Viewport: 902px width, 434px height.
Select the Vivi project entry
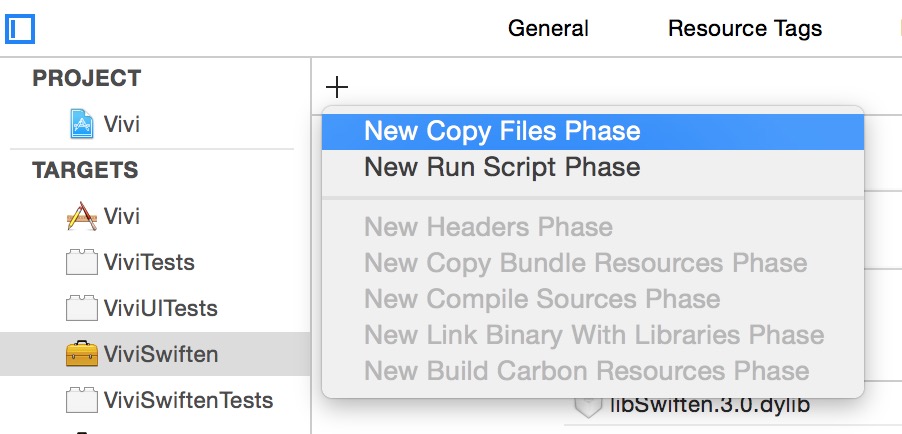click(122, 125)
